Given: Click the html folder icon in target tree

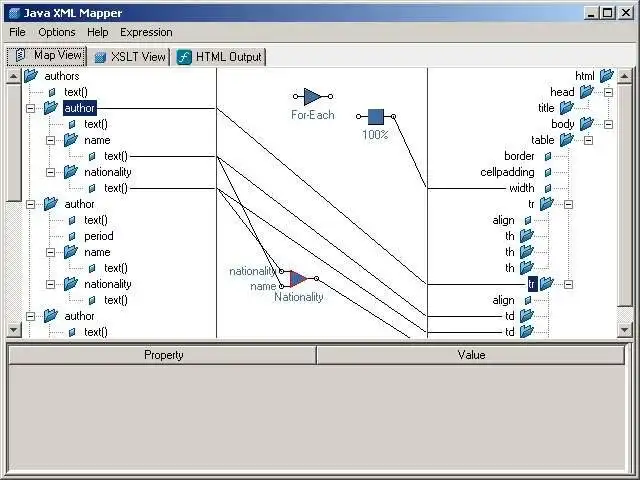Looking at the screenshot, I should pos(607,76).
